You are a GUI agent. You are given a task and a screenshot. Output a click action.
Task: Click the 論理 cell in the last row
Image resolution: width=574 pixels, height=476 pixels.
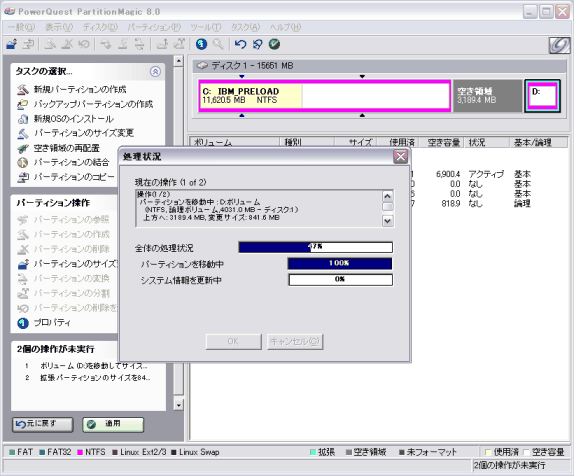point(522,204)
